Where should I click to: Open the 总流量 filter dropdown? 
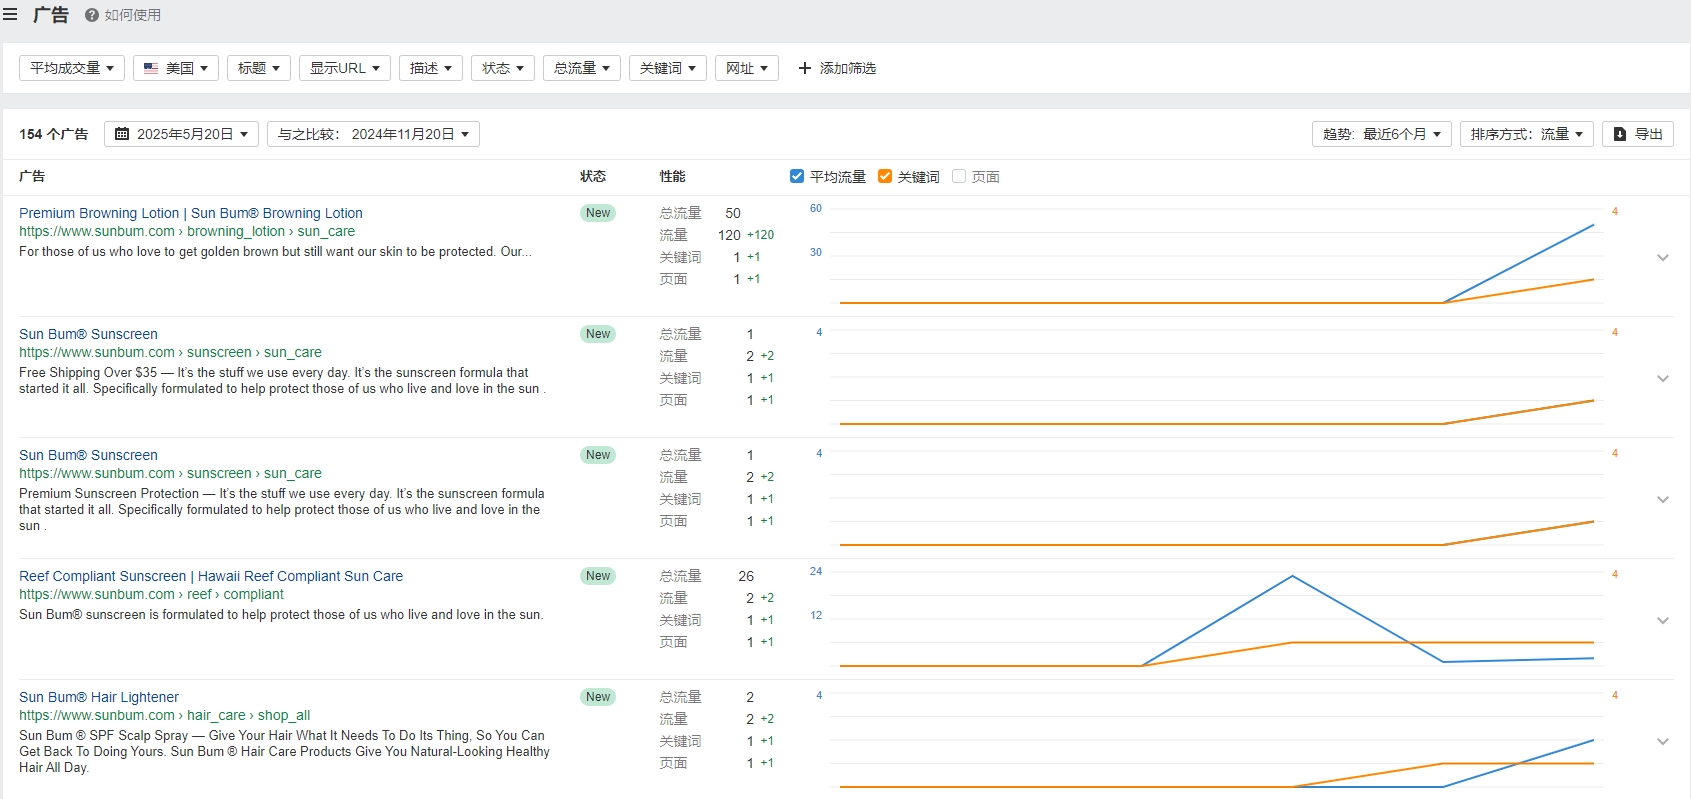click(582, 68)
